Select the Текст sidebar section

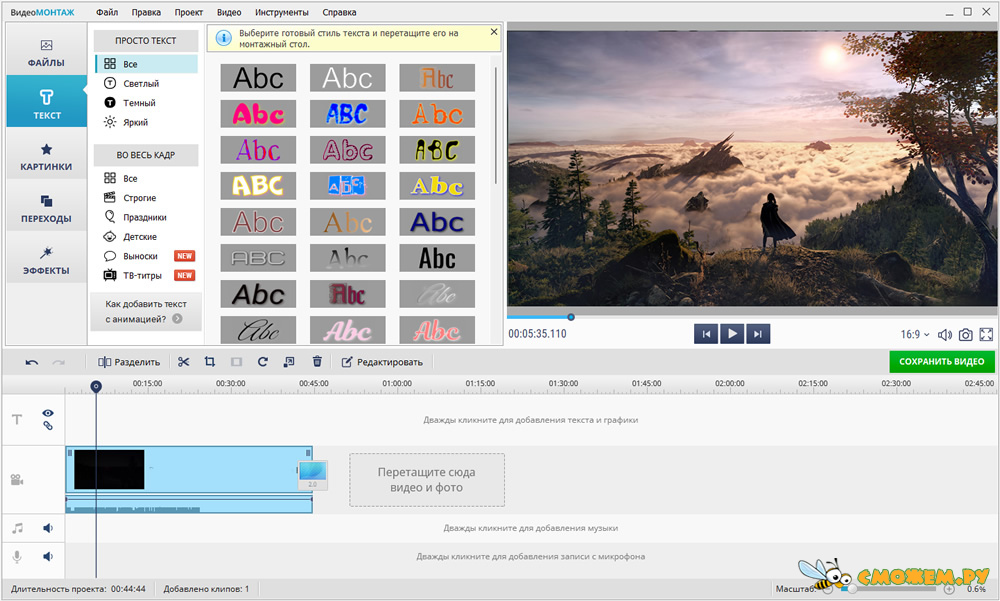pos(47,101)
